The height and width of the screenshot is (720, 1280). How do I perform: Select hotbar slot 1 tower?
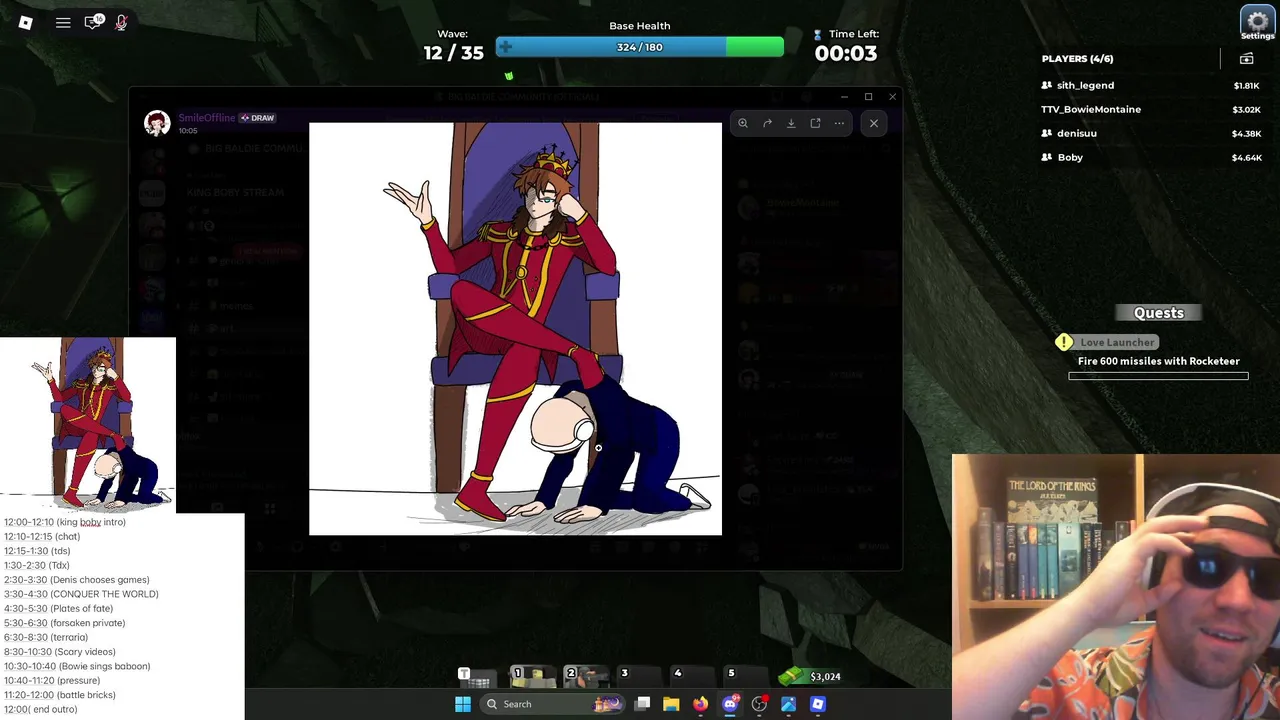pos(531,677)
